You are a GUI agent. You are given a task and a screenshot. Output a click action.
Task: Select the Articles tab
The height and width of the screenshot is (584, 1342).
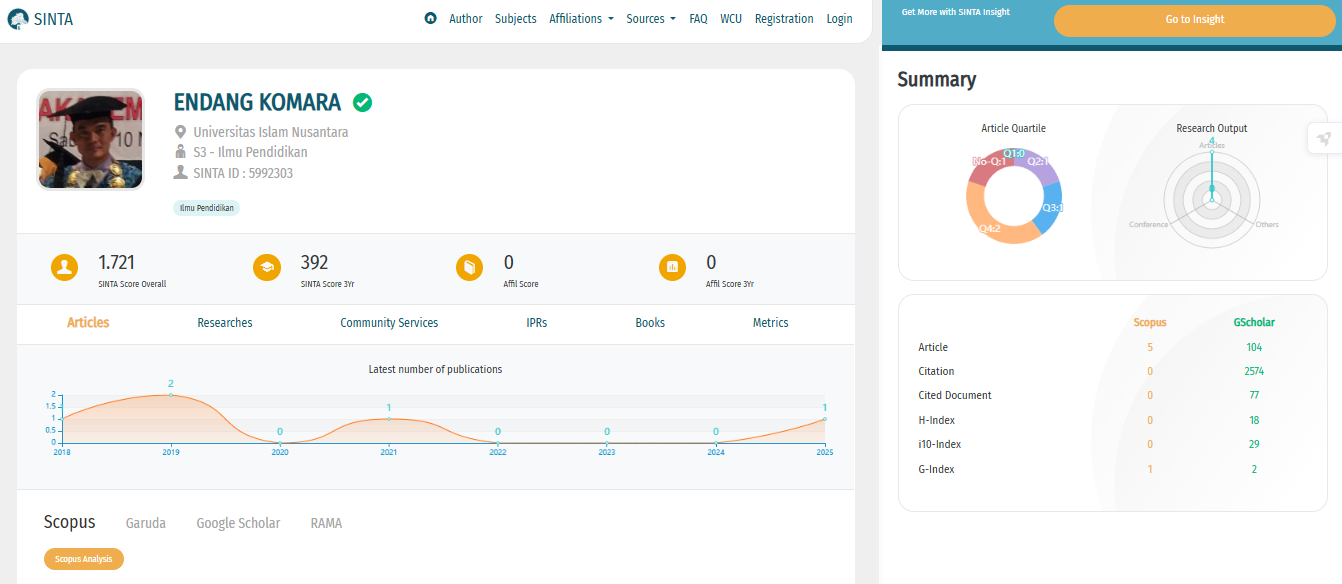88,323
